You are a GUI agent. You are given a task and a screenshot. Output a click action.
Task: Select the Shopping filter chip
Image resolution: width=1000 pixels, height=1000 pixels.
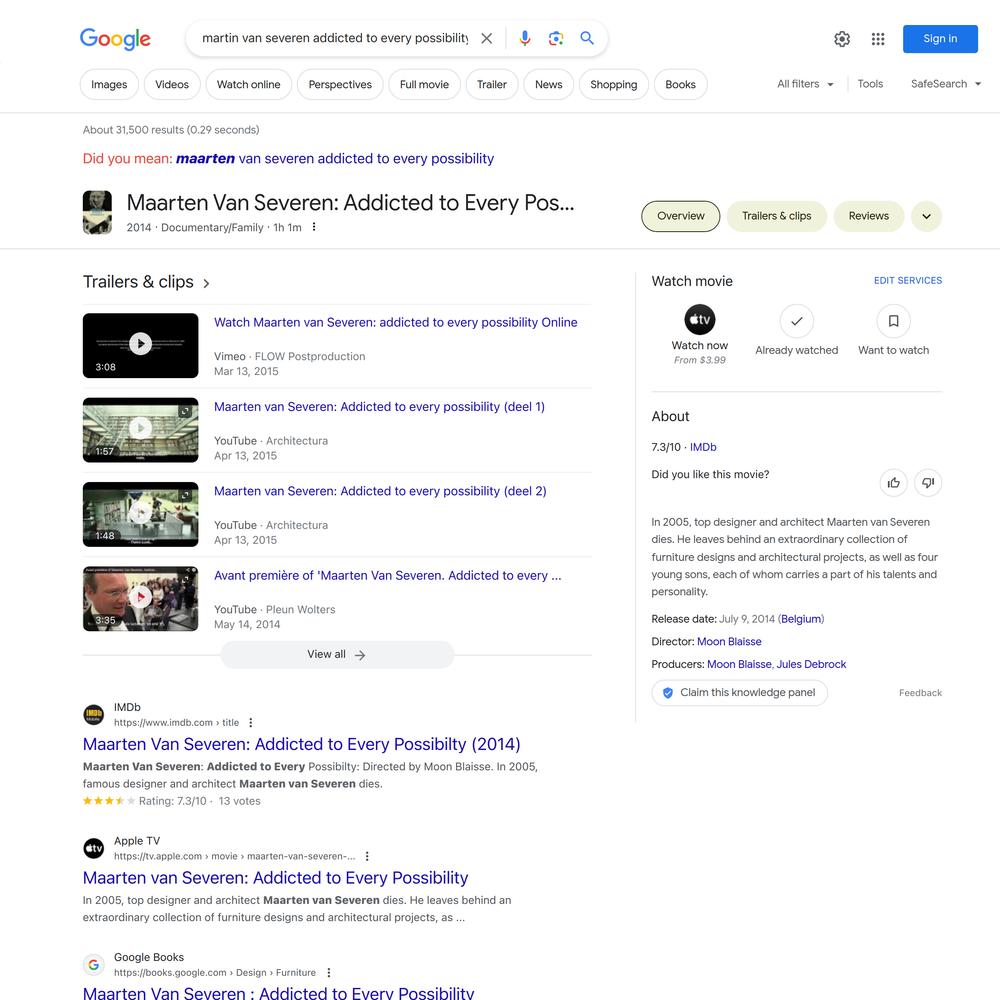614,84
